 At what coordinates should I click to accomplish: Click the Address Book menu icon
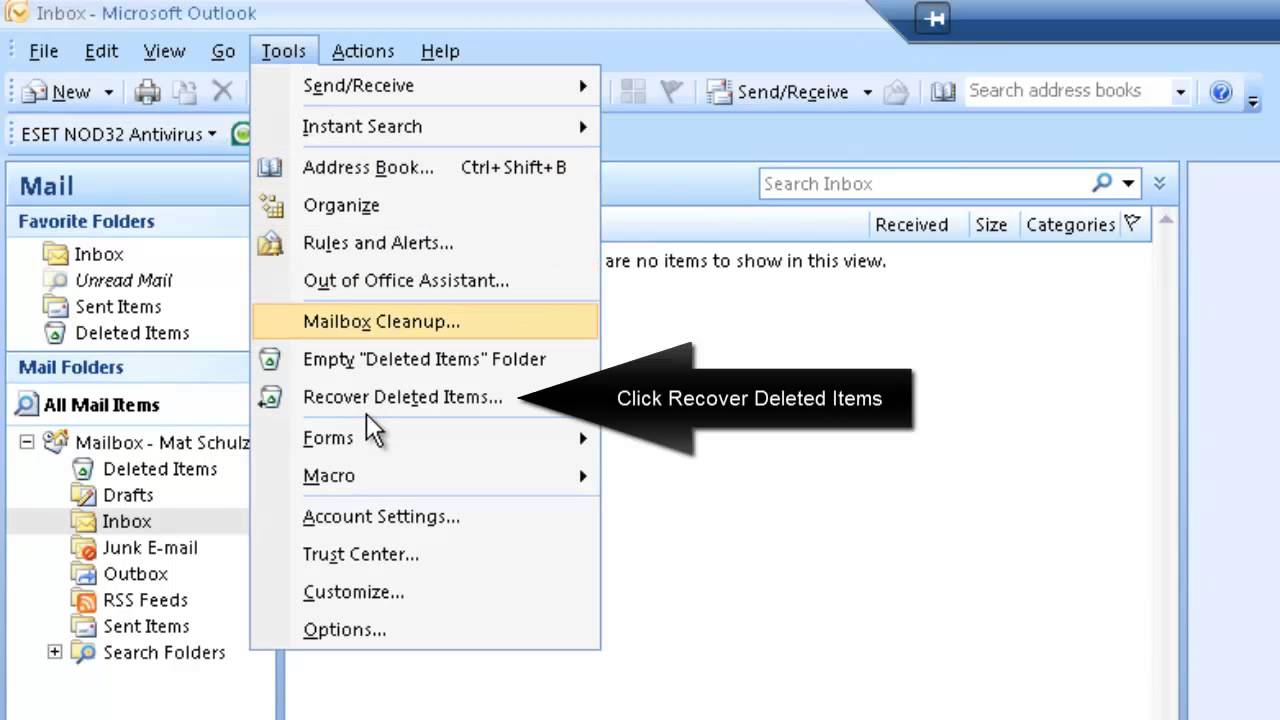(x=270, y=167)
